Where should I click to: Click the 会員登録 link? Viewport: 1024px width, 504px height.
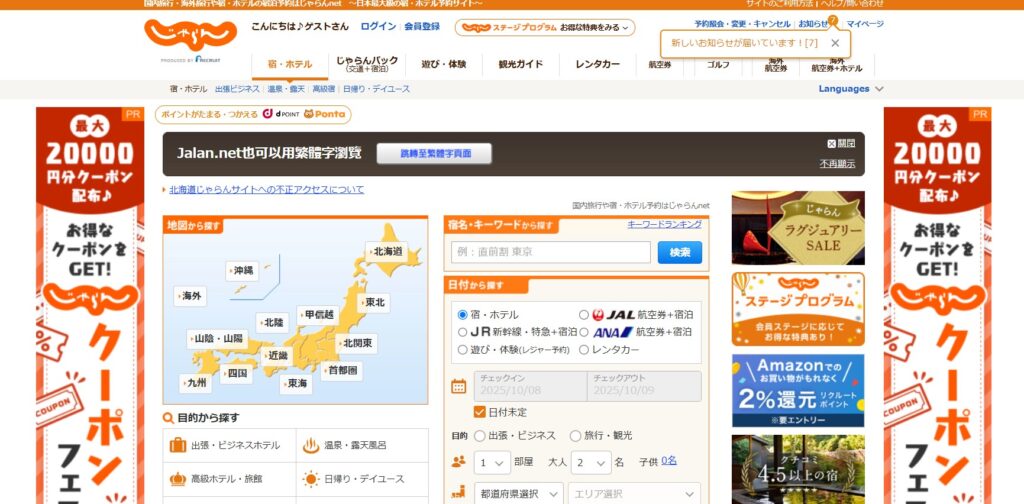[x=422, y=27]
